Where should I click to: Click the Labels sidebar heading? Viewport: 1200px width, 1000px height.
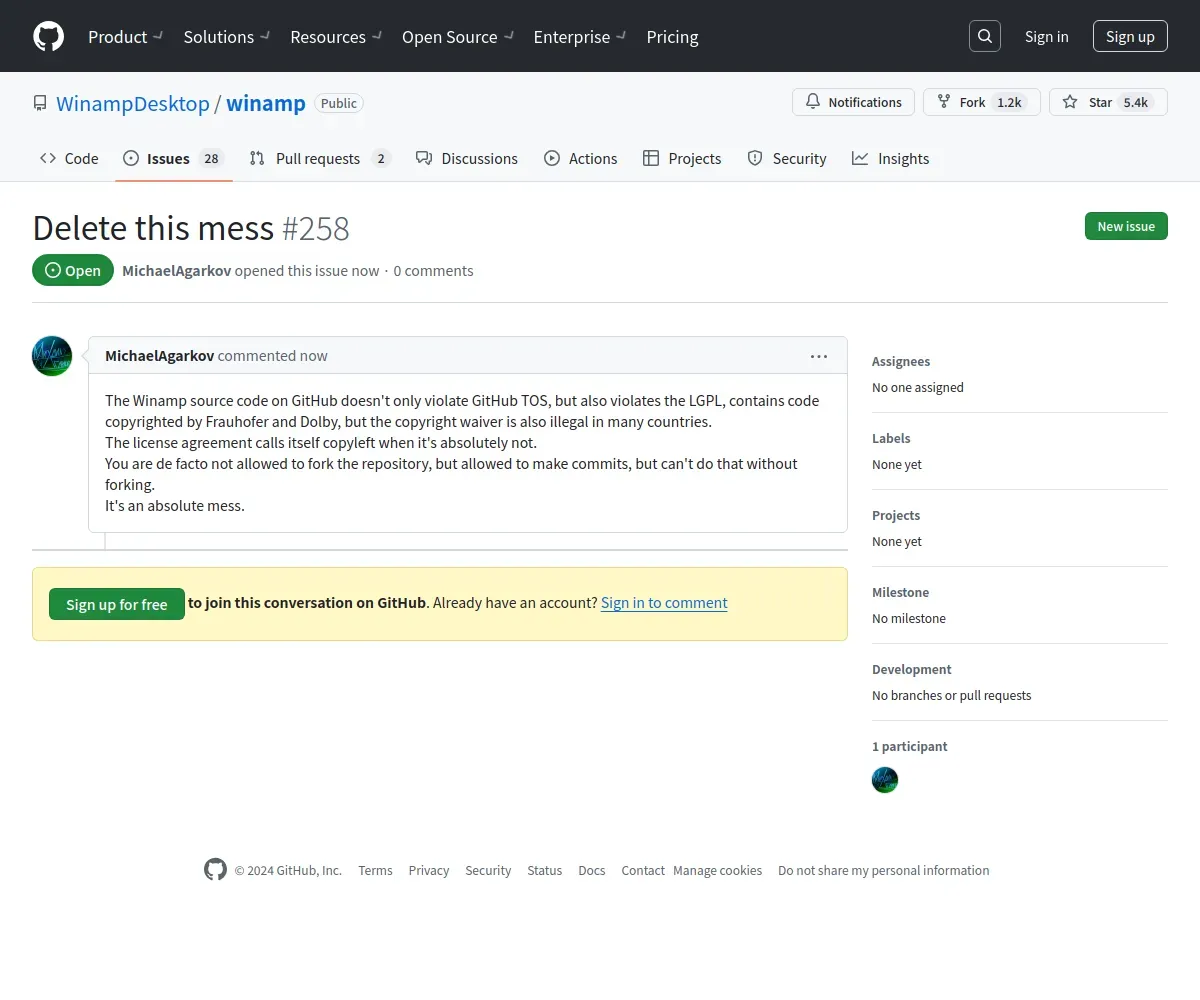point(891,438)
